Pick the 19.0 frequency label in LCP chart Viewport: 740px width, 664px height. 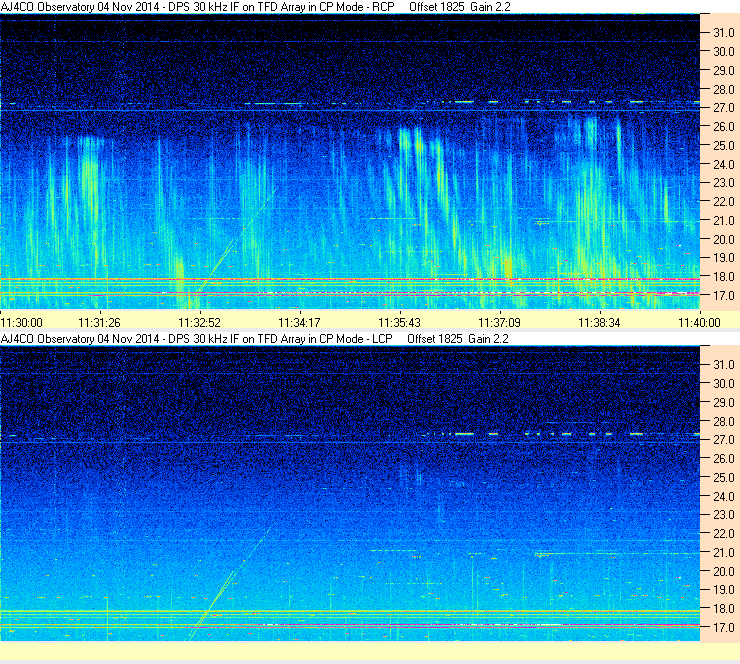click(x=723, y=589)
